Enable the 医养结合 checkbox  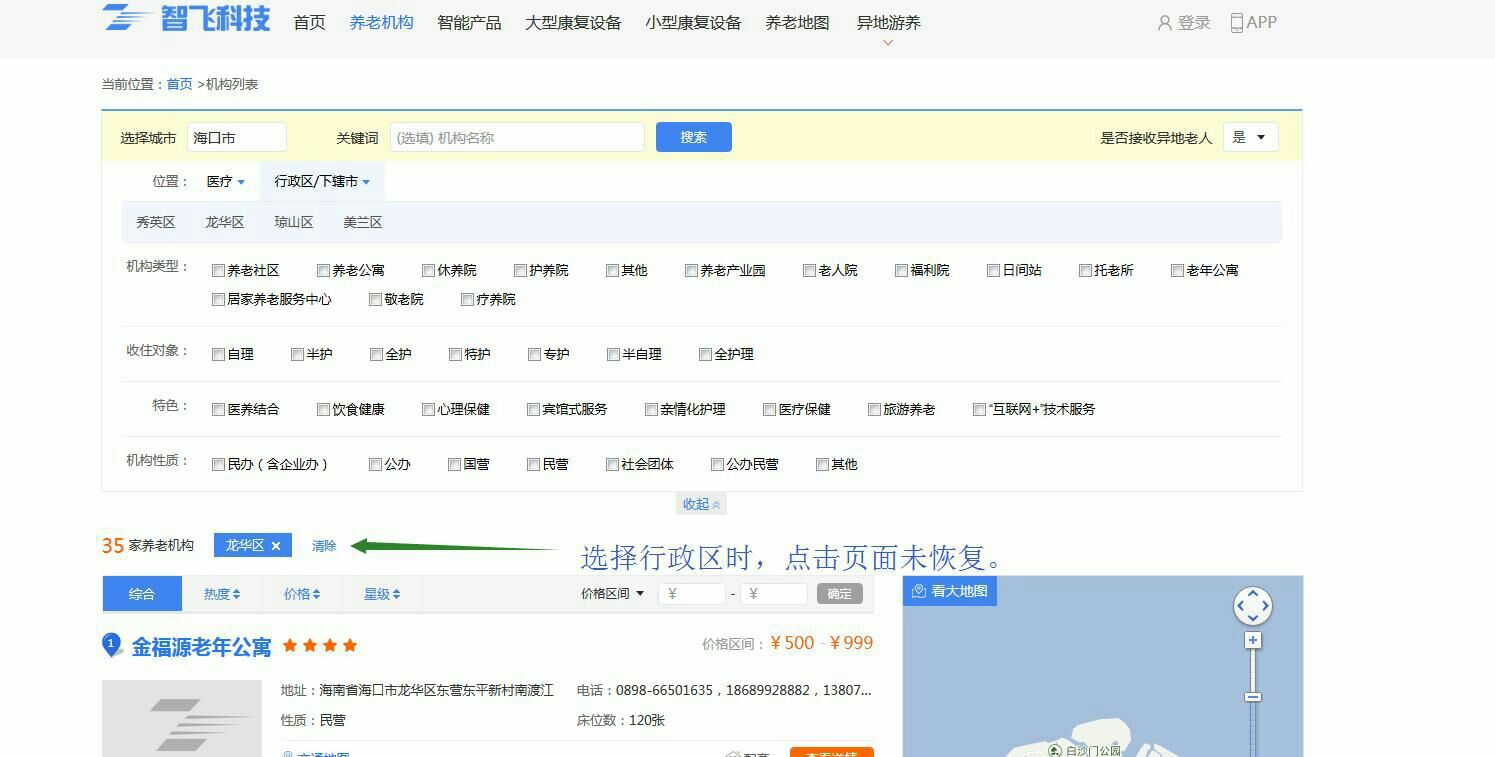[218, 409]
